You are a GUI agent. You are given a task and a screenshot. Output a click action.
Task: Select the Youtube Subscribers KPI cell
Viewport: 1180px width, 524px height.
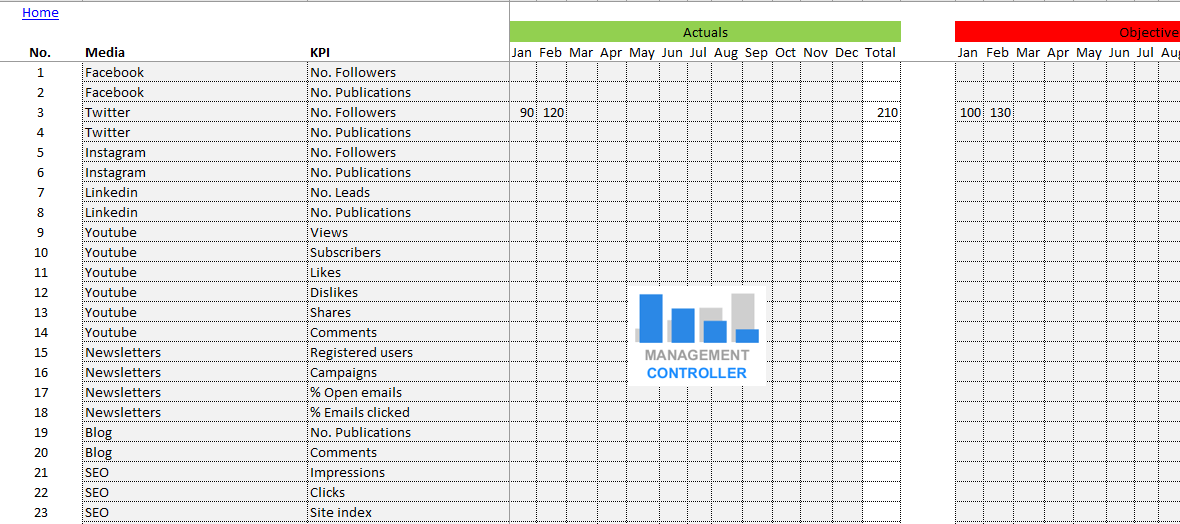pos(345,253)
